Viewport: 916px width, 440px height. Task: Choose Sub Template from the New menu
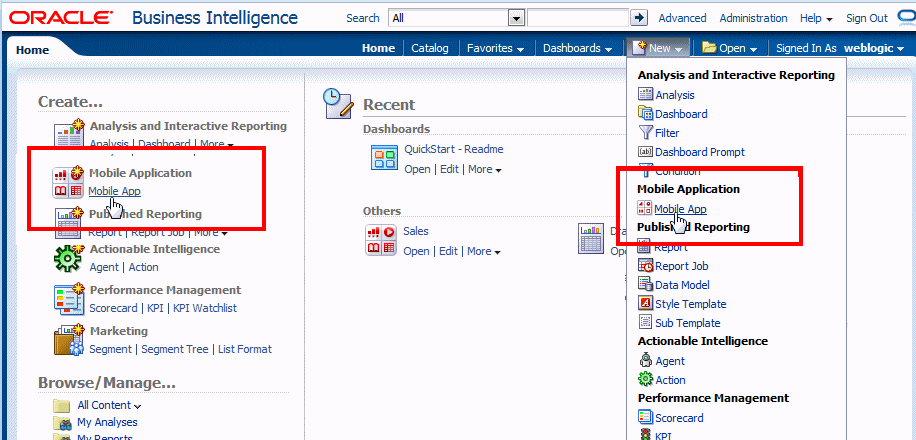[688, 323]
